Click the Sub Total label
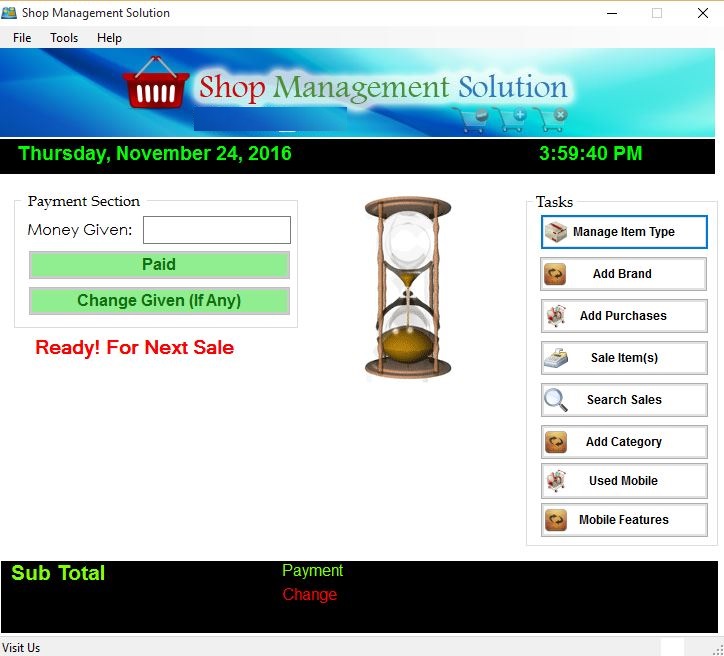 click(58, 573)
